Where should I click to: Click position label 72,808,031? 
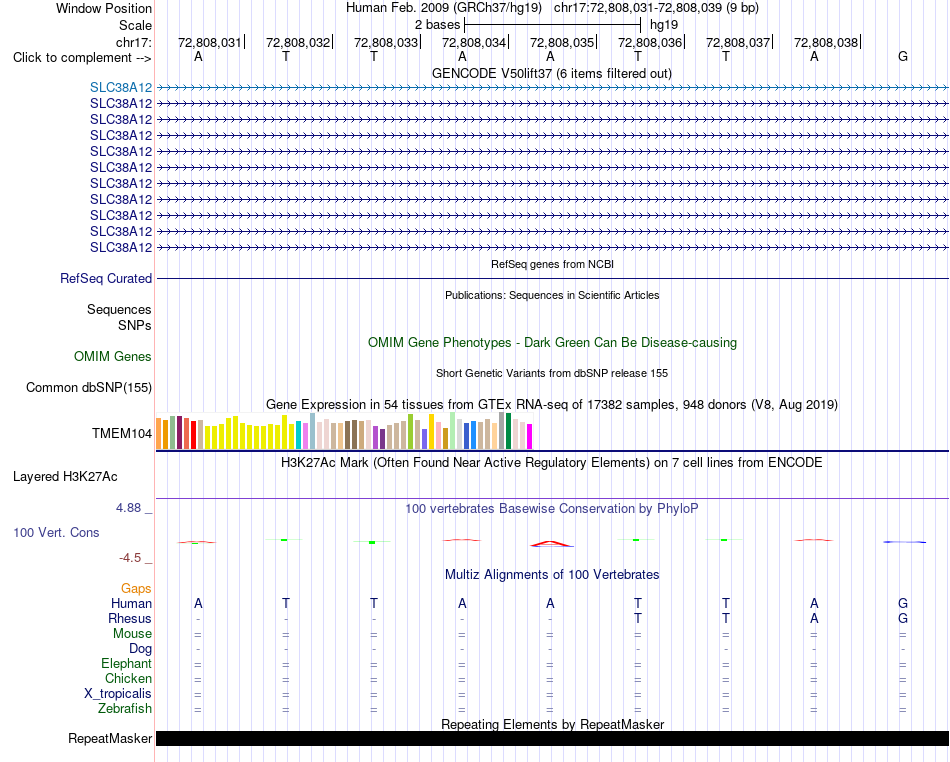point(210,42)
